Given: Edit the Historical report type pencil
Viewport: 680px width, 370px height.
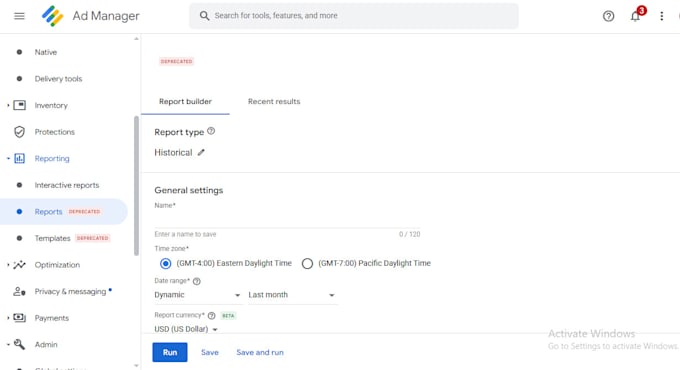Looking at the screenshot, I should pyautogui.click(x=201, y=152).
